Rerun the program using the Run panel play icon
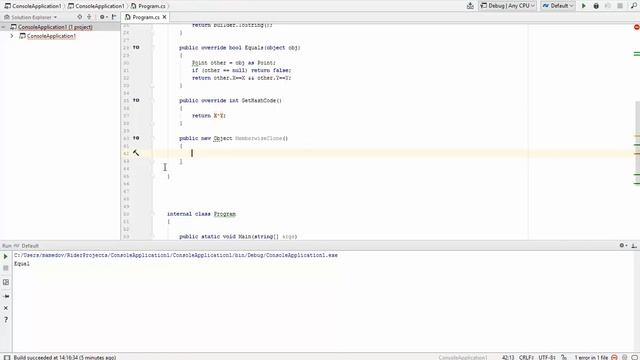The width and height of the screenshot is (640, 360). tap(6, 256)
